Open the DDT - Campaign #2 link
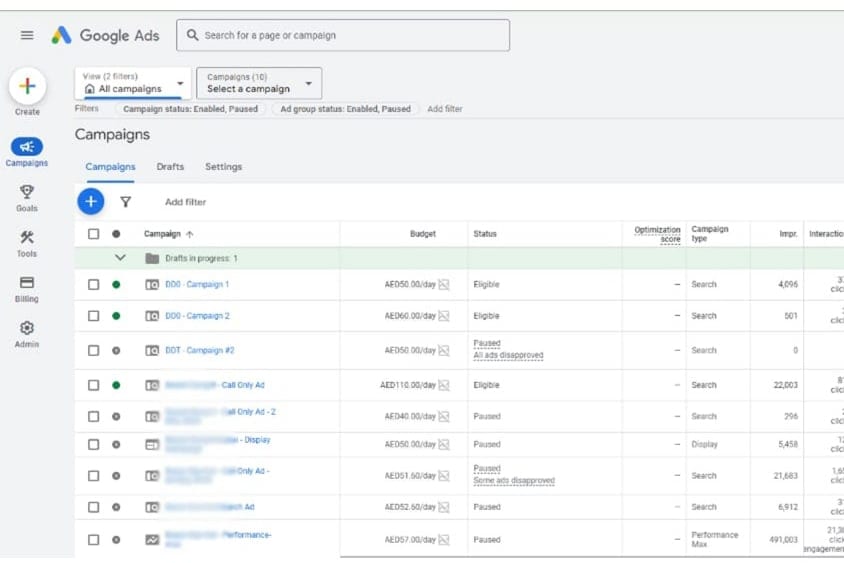Image resolution: width=844 pixels, height=563 pixels. [200, 350]
